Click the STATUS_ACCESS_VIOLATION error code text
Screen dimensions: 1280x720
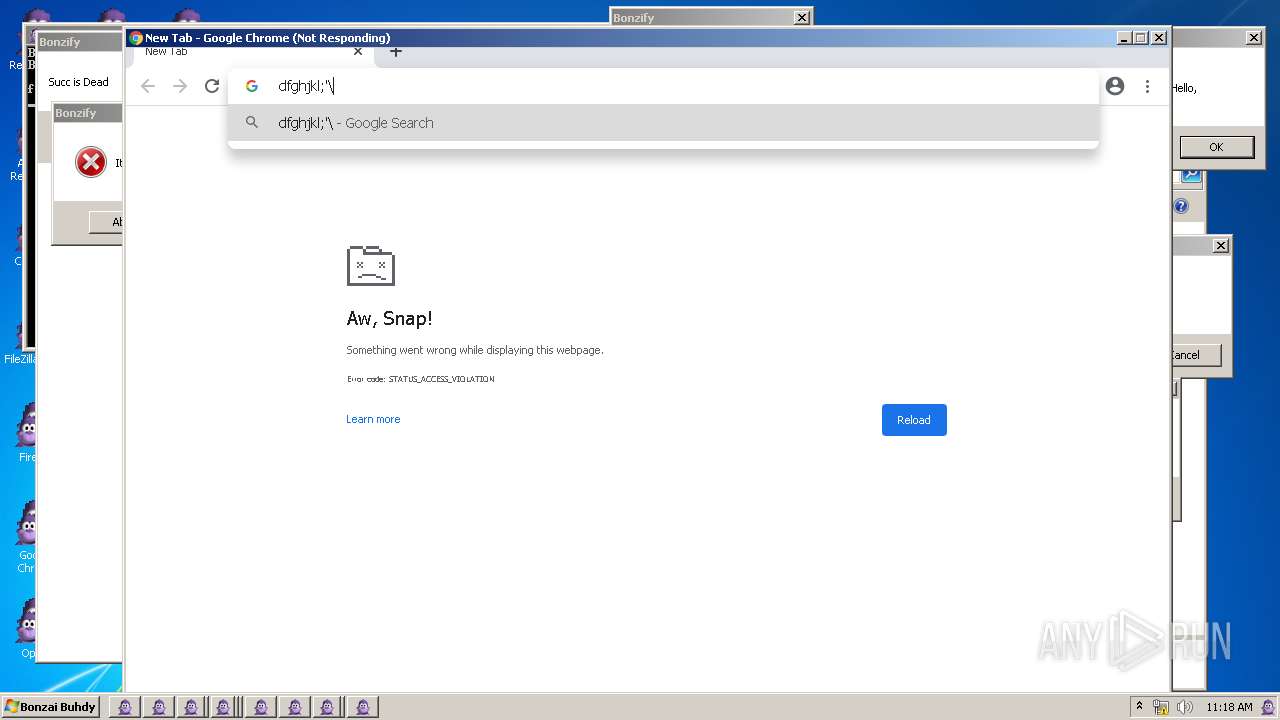pyautogui.click(x=441, y=379)
